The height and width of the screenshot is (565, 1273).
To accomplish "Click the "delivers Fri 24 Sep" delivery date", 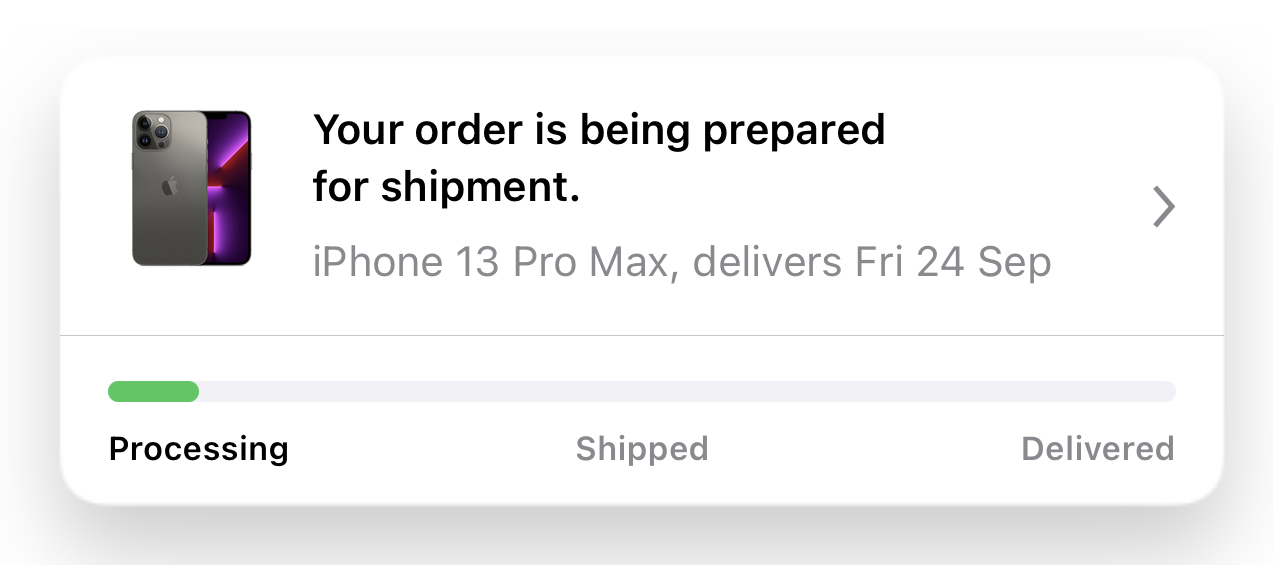I will click(x=871, y=263).
